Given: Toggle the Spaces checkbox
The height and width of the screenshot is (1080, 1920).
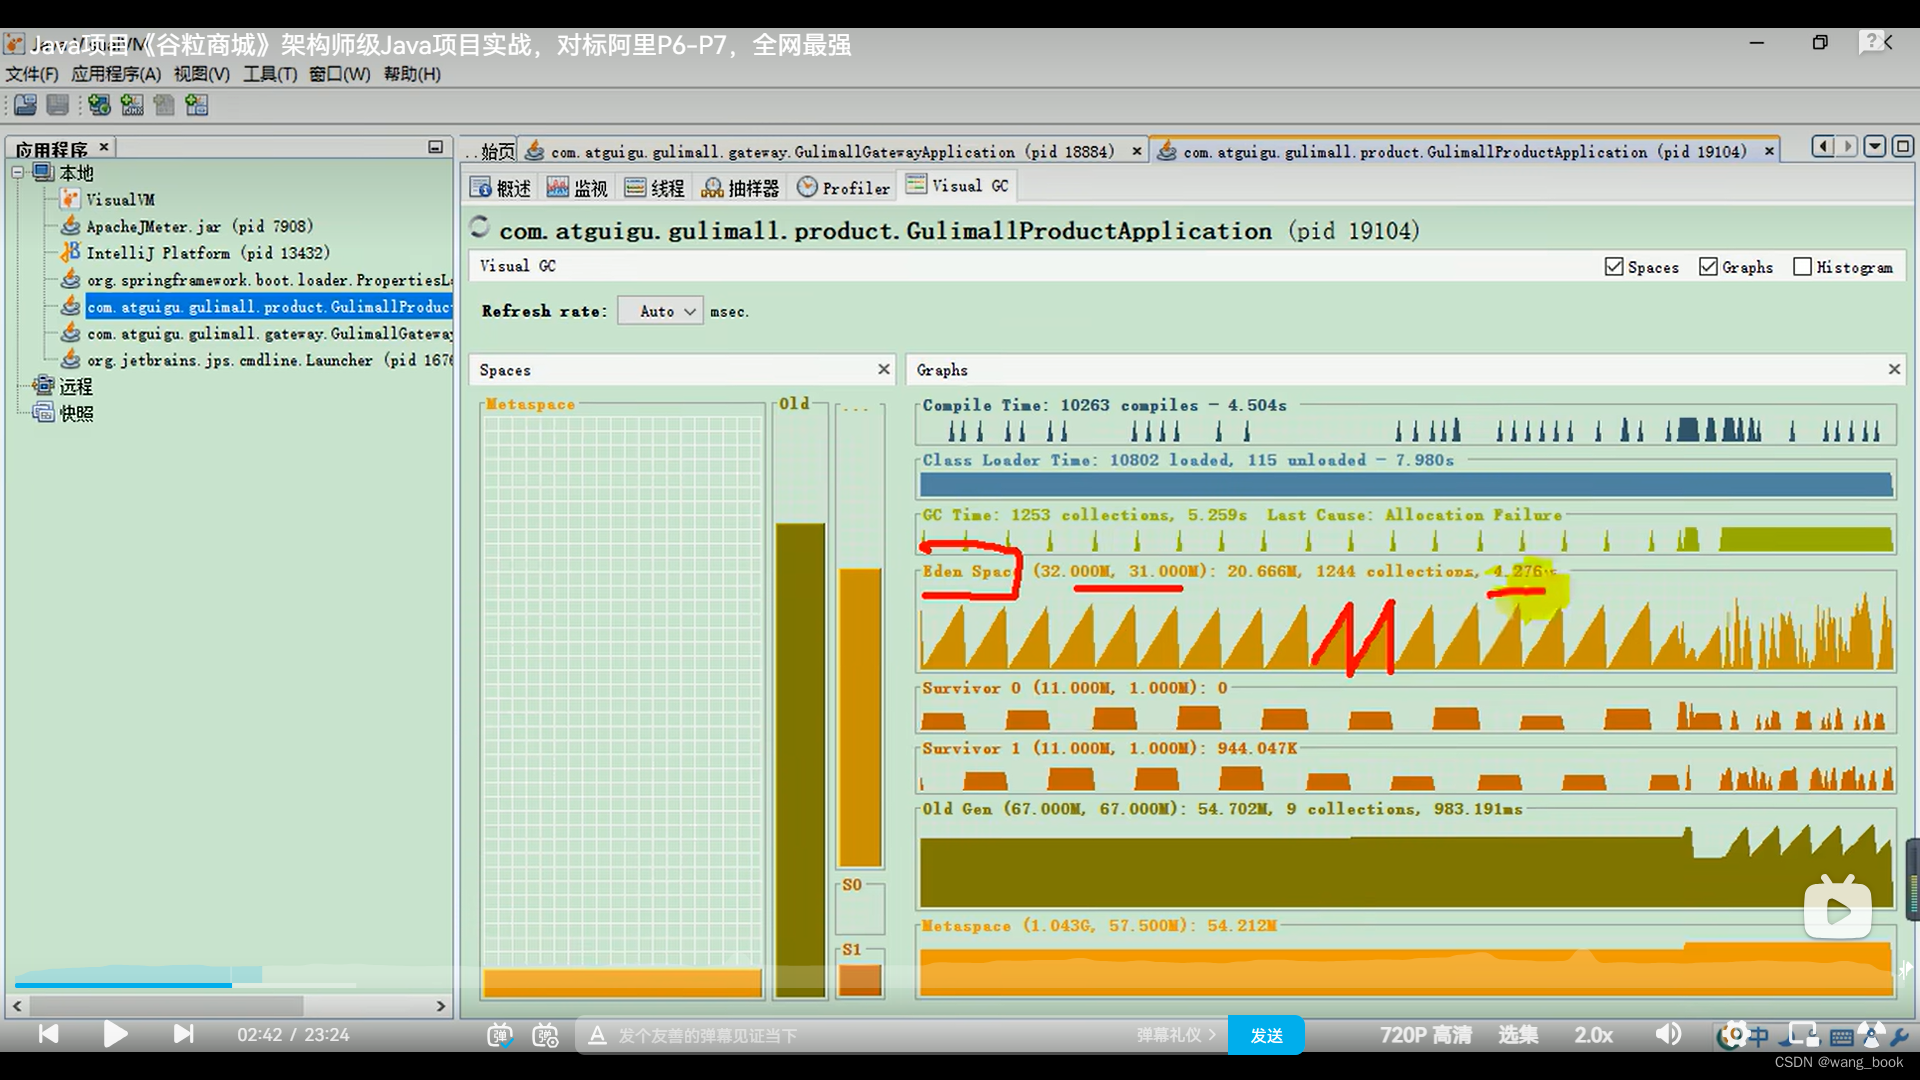Looking at the screenshot, I should coord(1613,267).
